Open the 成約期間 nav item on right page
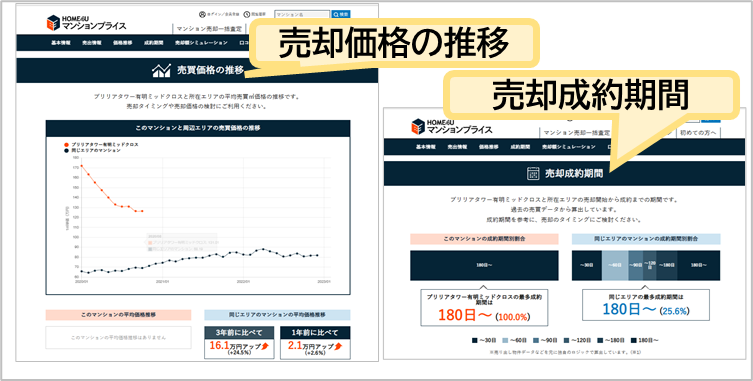Viewport: 753px width, 381px height. tap(520, 147)
